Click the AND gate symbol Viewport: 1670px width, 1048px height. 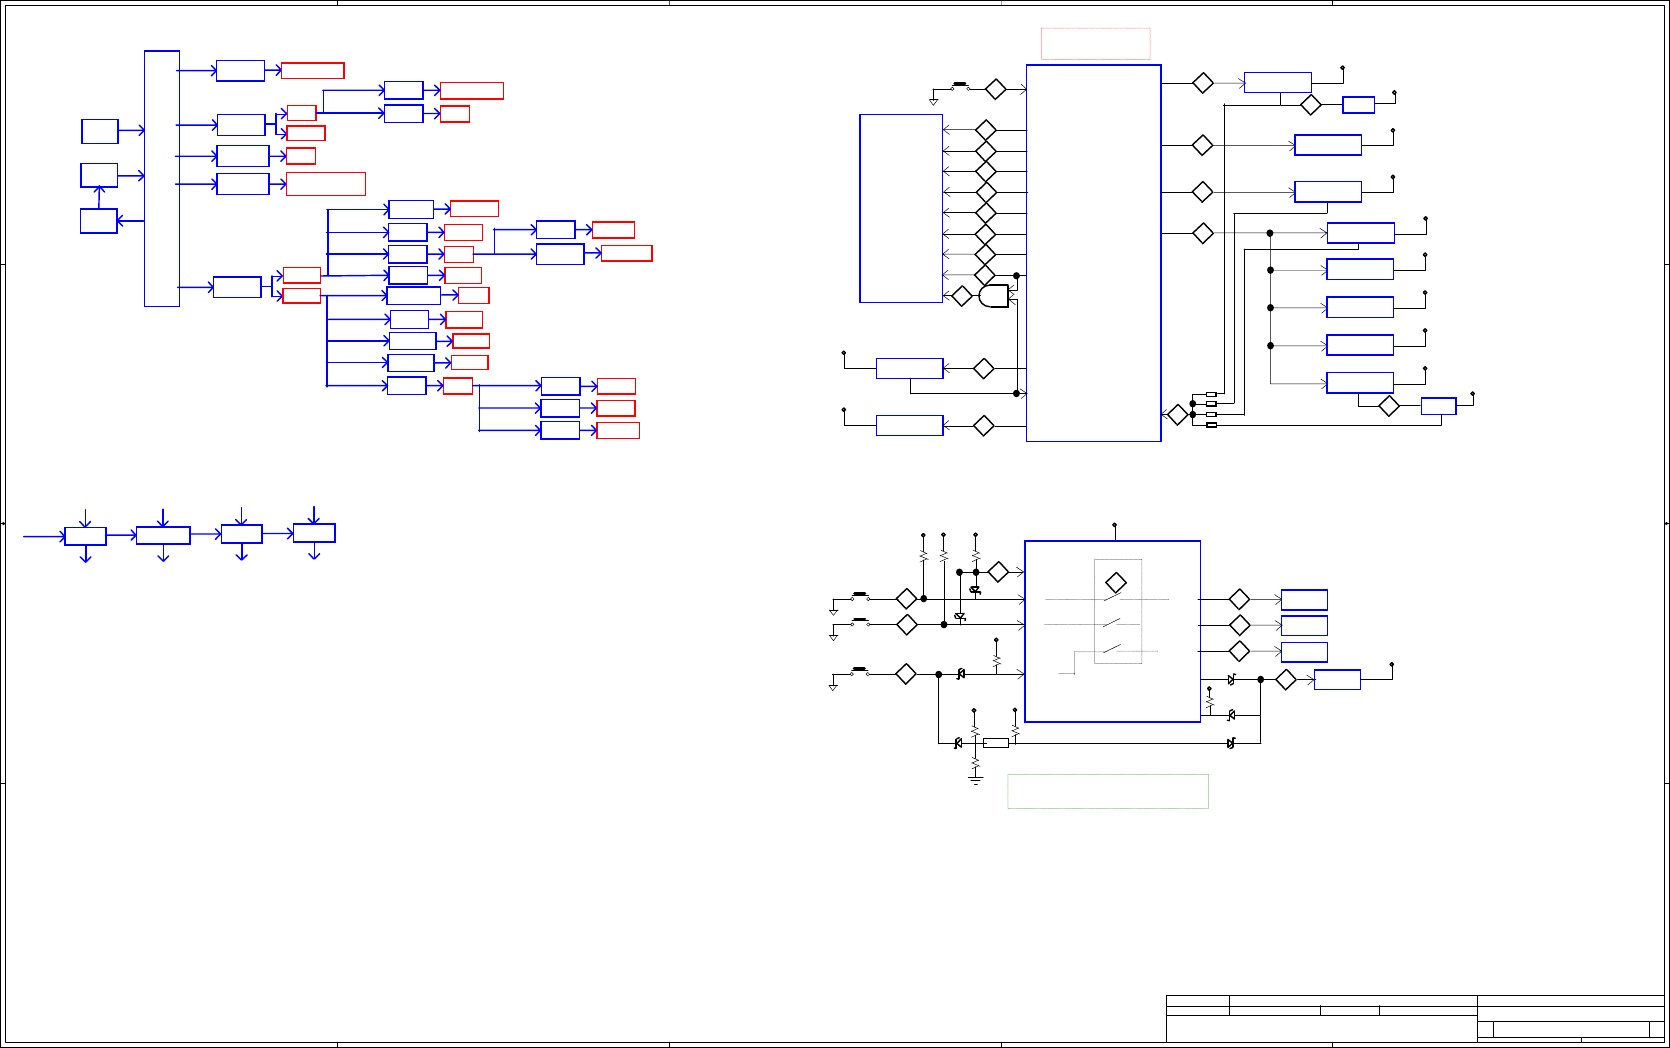pos(994,296)
